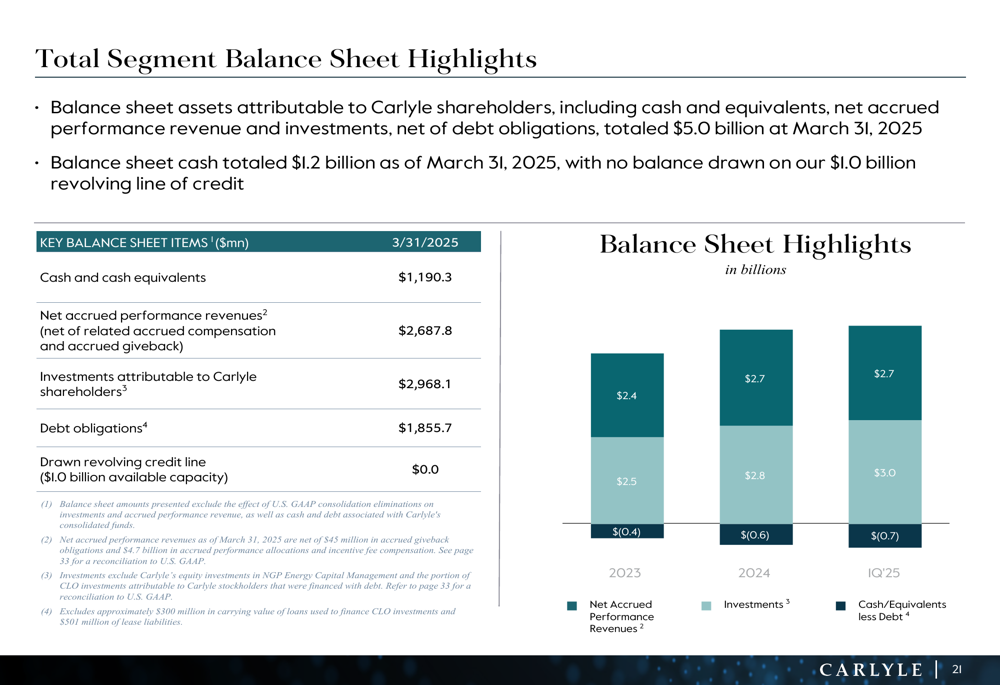Click footnote (4) about CLO loans excluded
Screen dimensions: 1000x685
point(248,616)
